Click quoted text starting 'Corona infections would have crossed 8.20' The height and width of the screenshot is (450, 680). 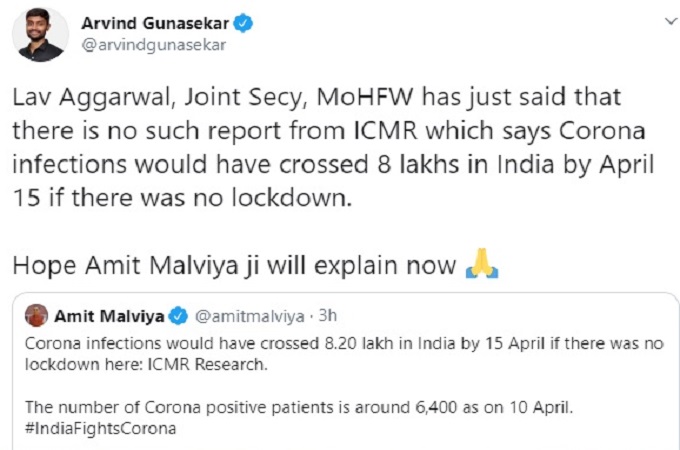tap(340, 343)
